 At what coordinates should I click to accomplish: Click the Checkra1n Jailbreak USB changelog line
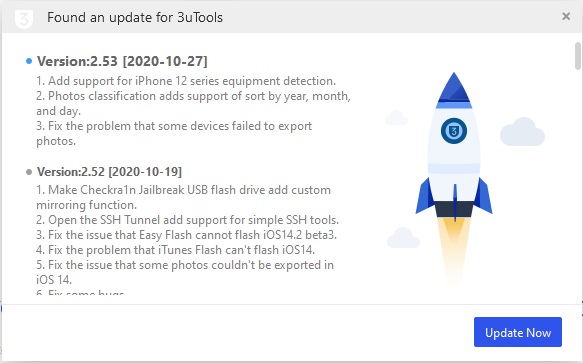pyautogui.click(x=183, y=197)
